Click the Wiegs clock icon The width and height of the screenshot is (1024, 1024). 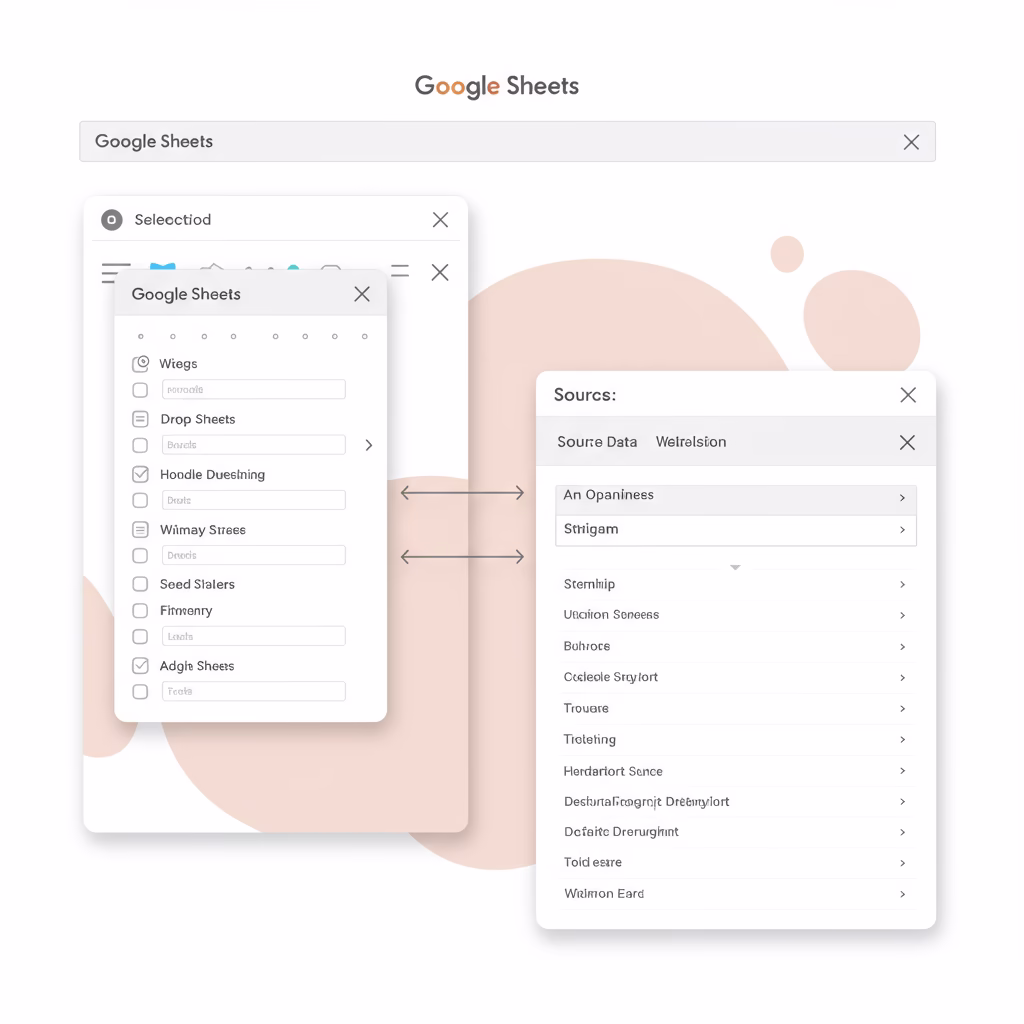pos(140,363)
